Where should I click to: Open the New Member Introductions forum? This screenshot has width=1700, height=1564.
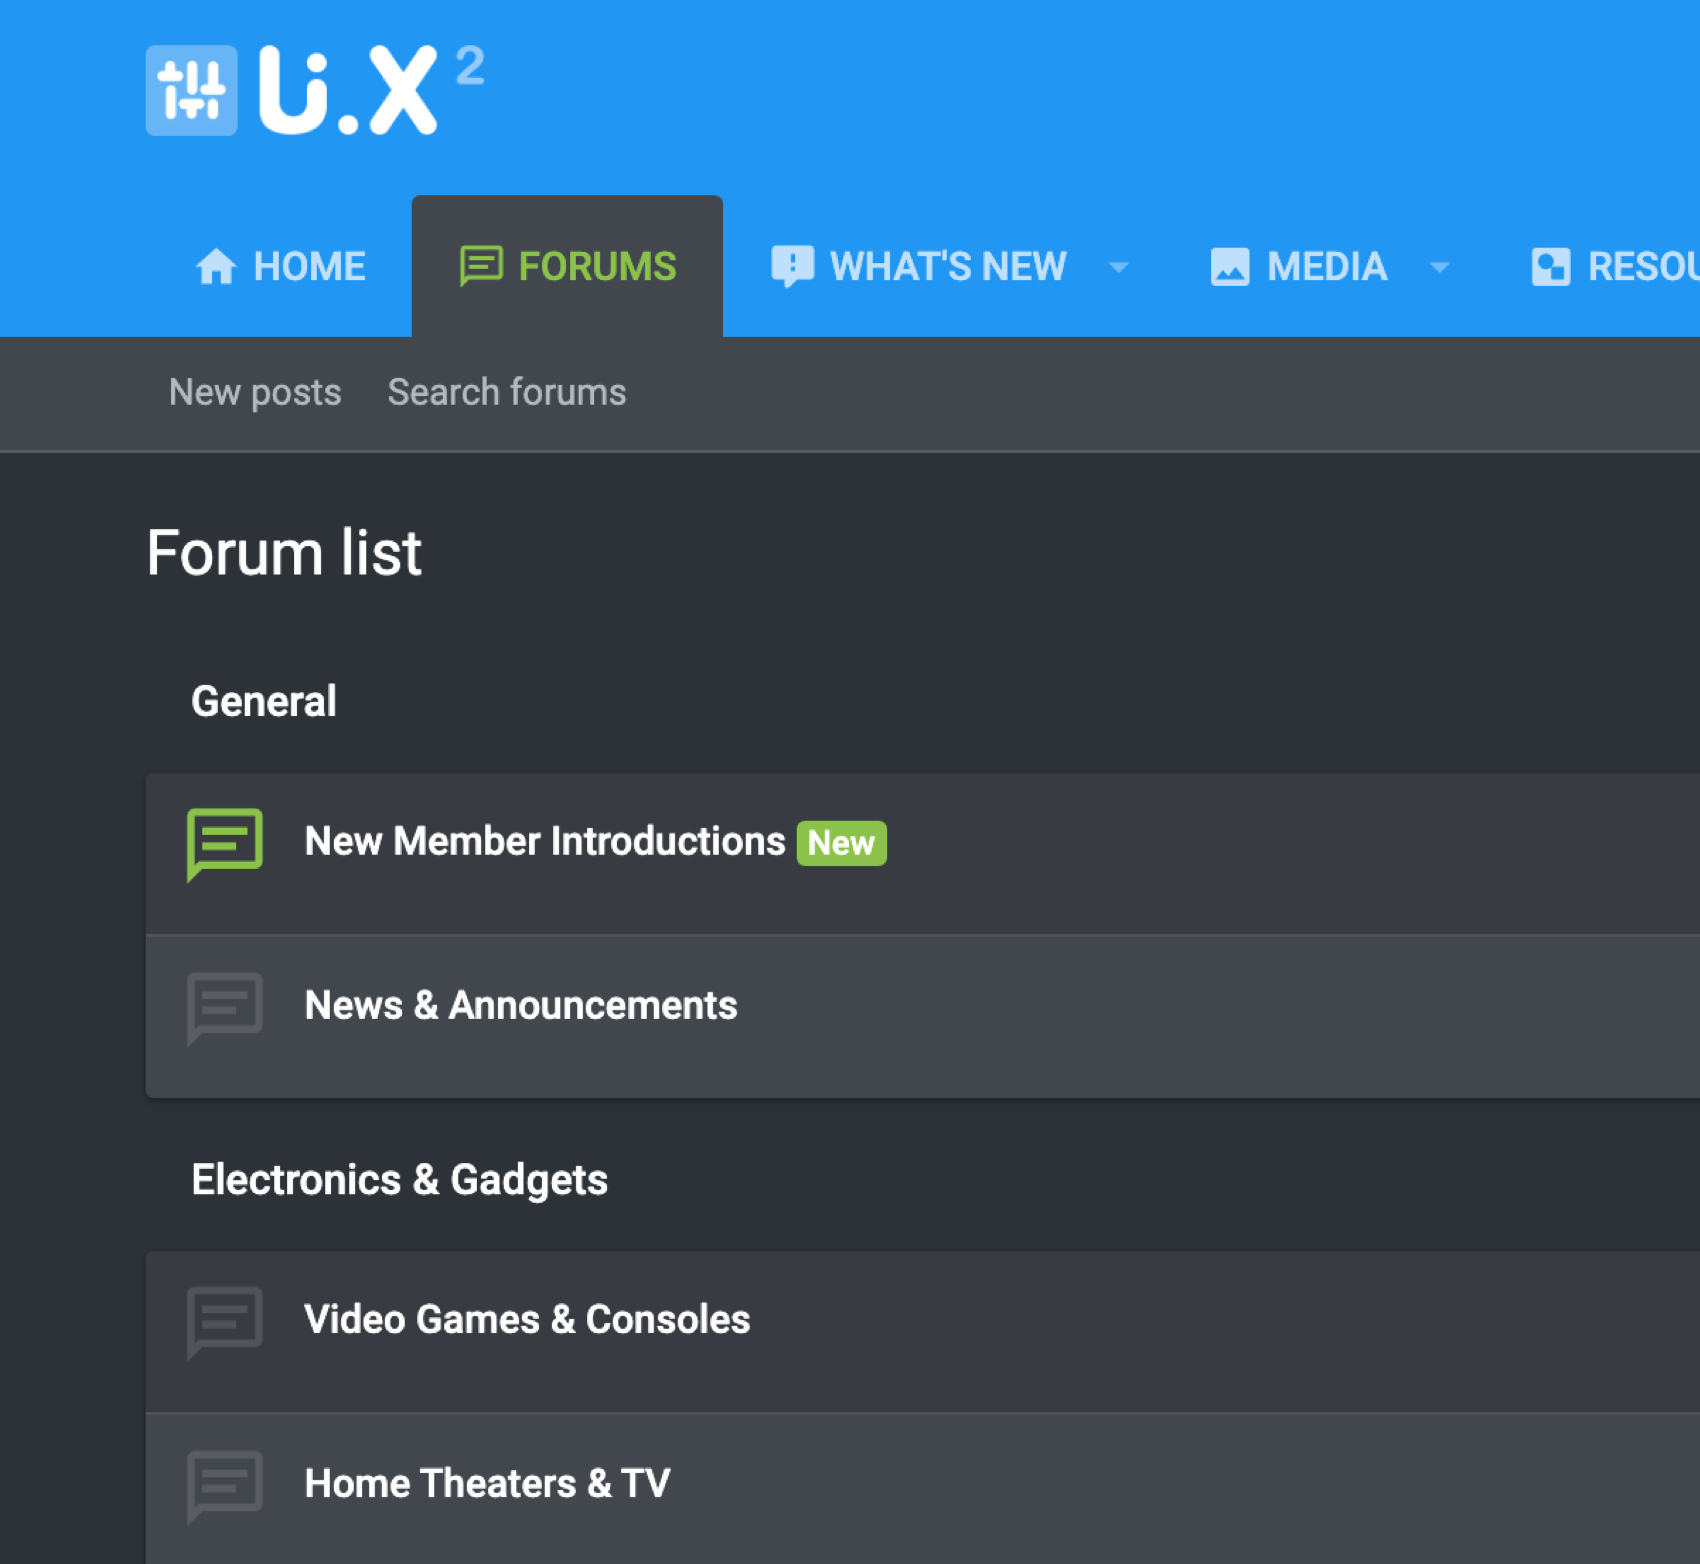point(544,842)
